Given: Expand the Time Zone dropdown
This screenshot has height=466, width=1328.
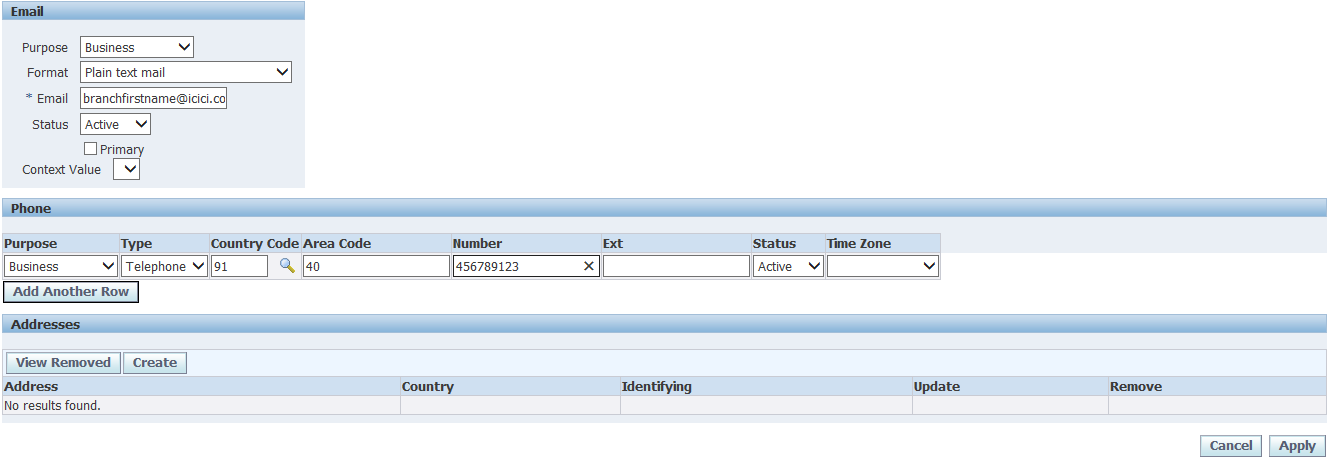Looking at the screenshot, I should (x=882, y=266).
